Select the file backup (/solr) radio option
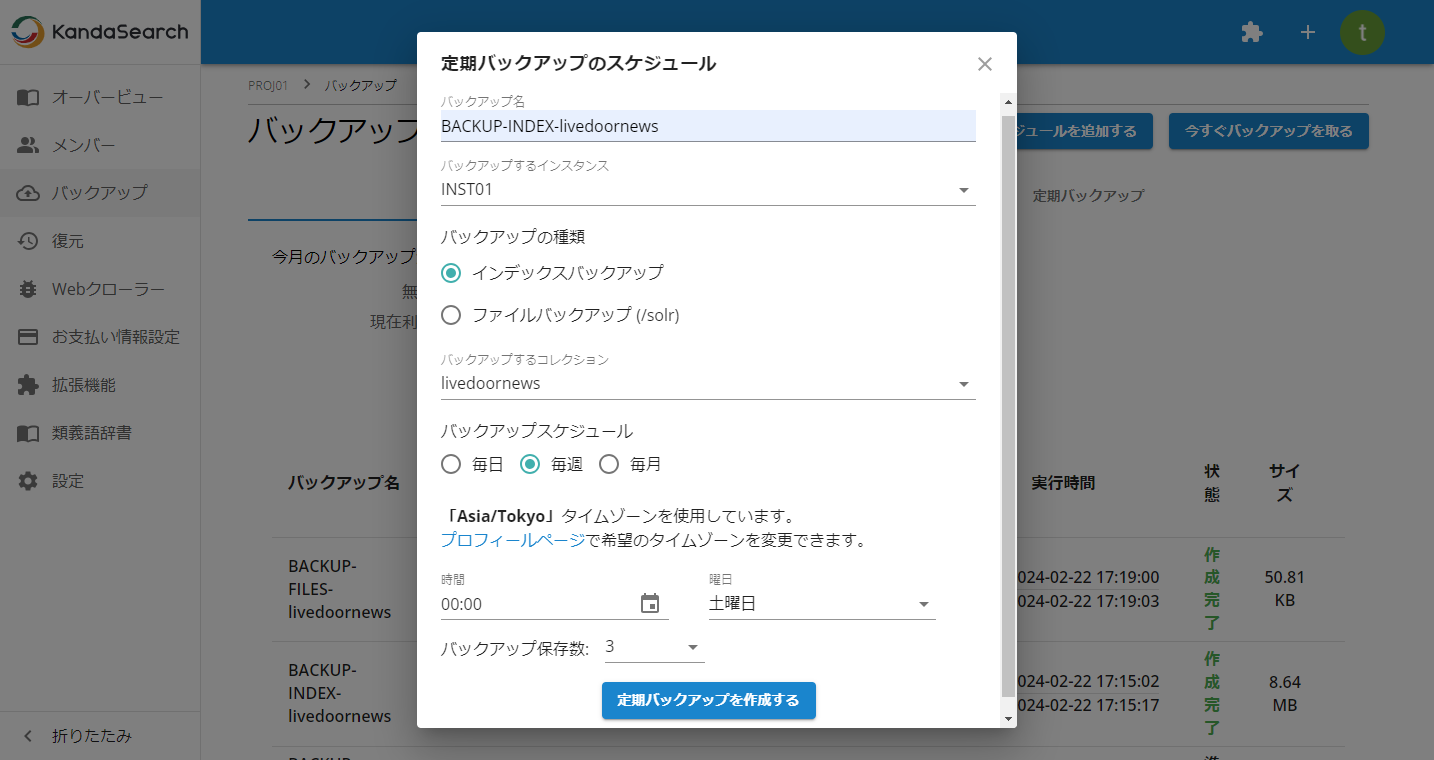This screenshot has width=1434, height=760. tap(451, 315)
